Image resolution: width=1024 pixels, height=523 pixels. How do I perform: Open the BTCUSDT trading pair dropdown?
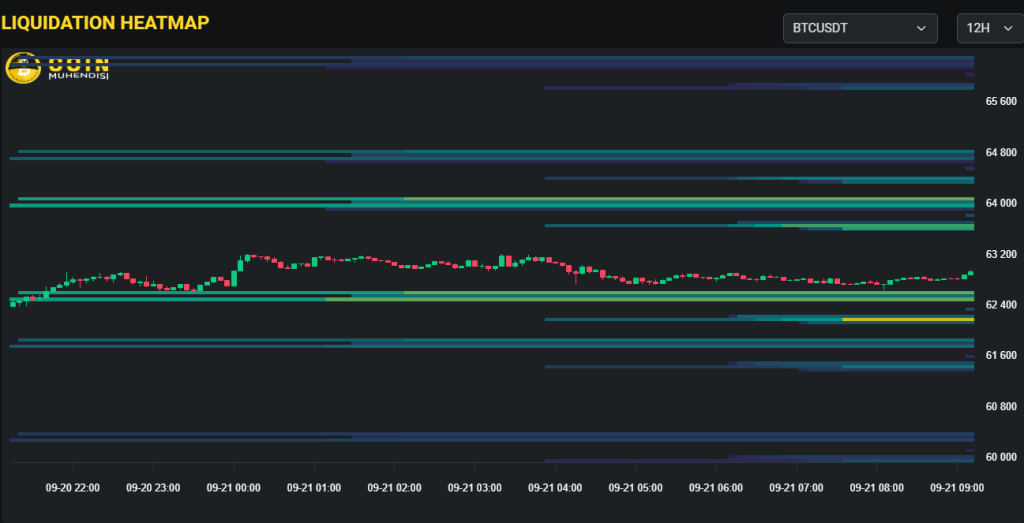(859, 28)
